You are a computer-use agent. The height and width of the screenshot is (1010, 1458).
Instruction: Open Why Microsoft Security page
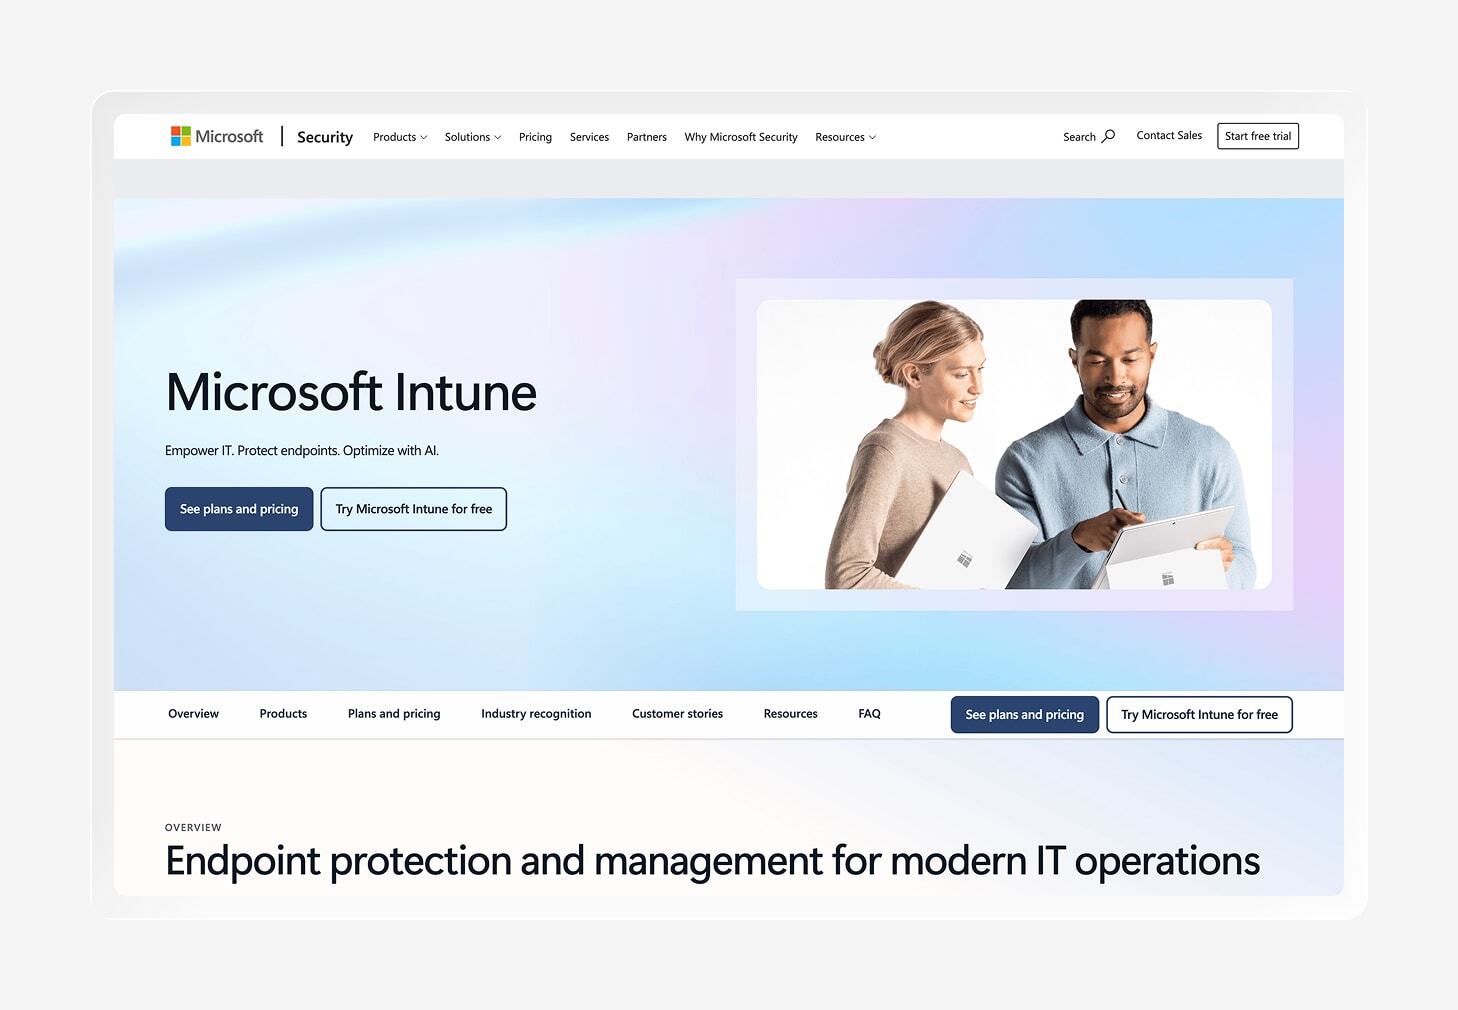pos(741,137)
